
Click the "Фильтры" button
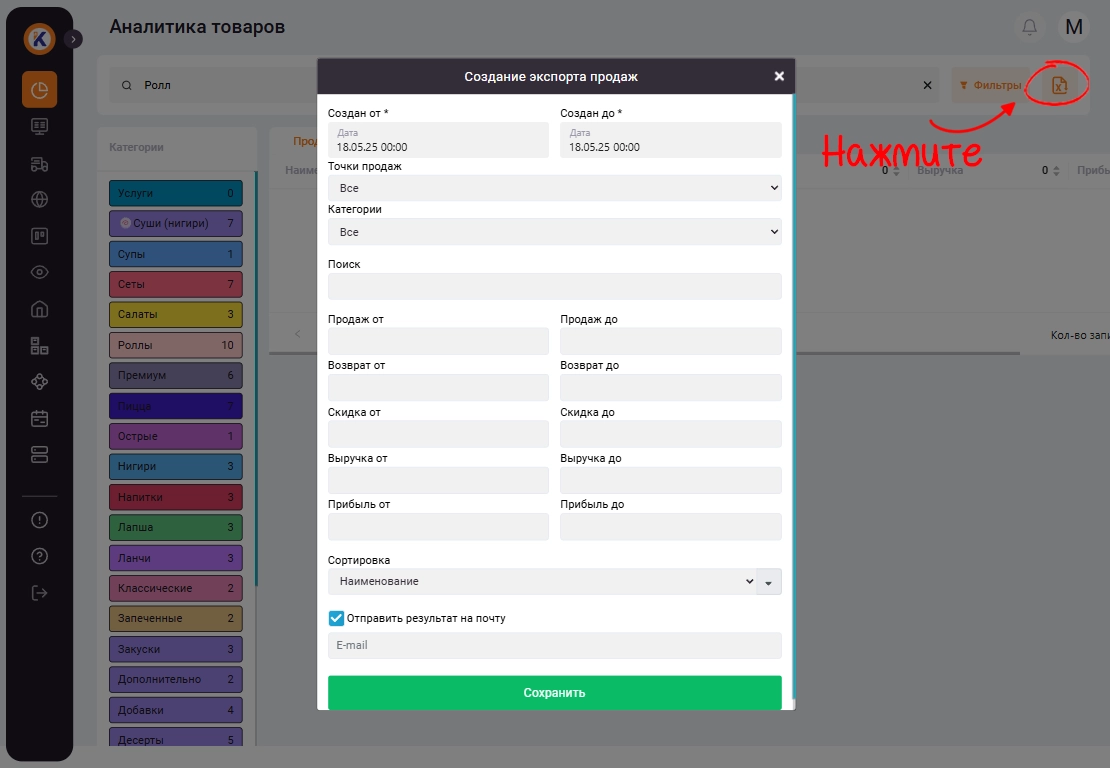tap(989, 86)
